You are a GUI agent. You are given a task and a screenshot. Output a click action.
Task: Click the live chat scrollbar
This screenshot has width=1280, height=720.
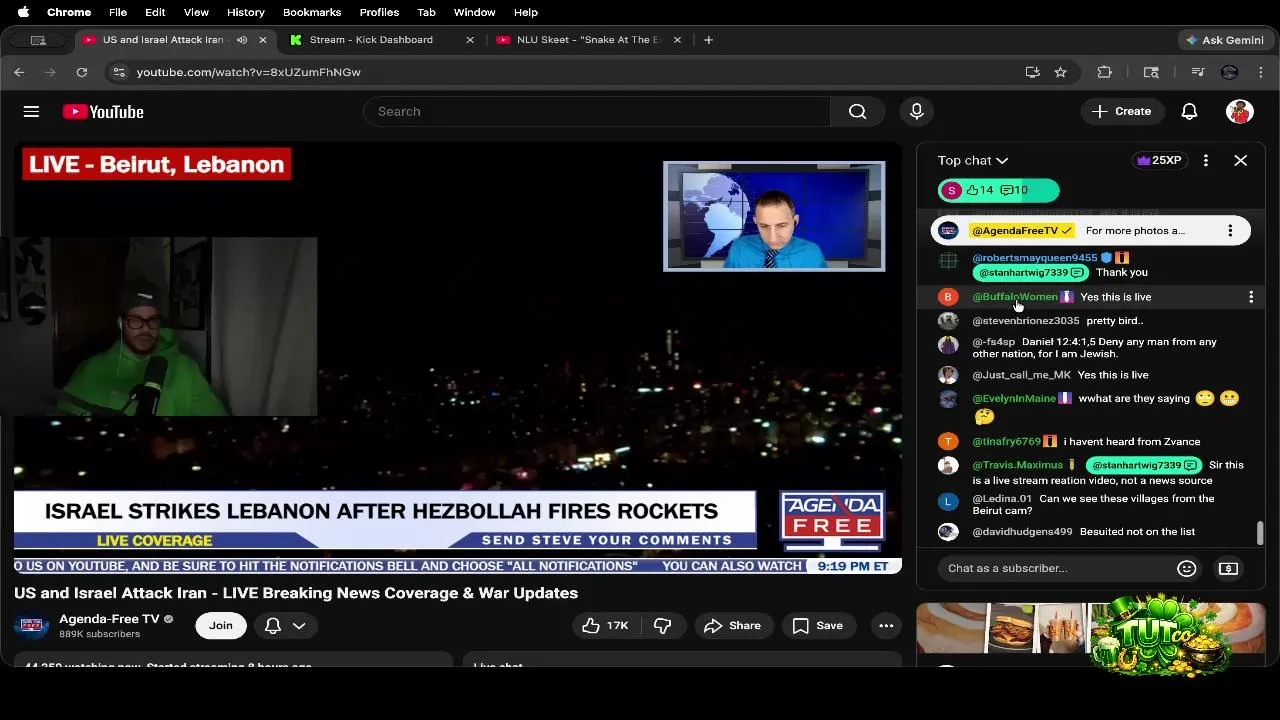click(1260, 533)
